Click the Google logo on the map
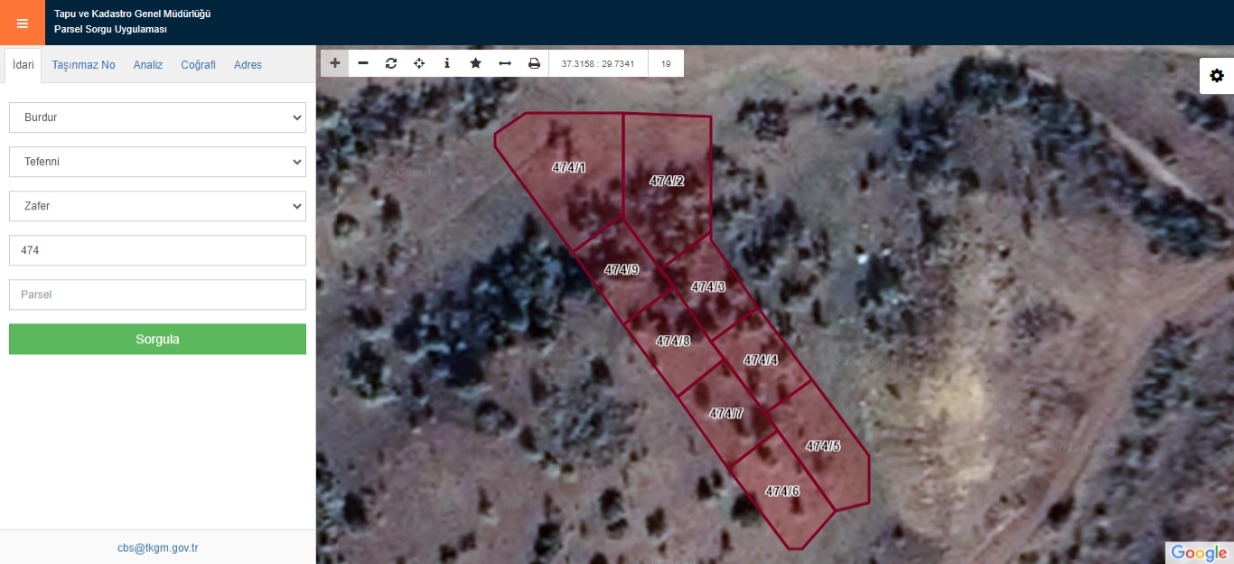 pos(1198,553)
